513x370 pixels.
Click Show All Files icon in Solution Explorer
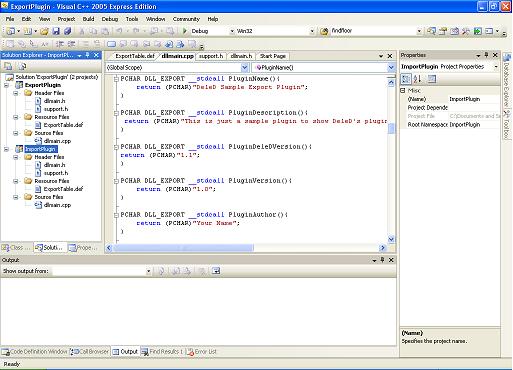(x=22, y=66)
